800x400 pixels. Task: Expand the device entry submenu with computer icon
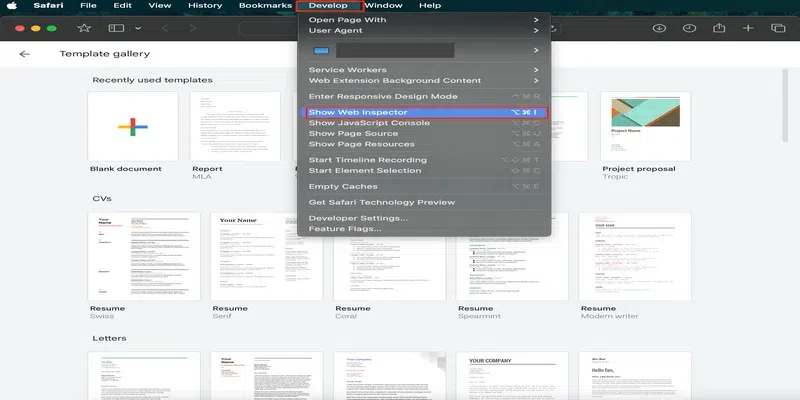point(423,51)
